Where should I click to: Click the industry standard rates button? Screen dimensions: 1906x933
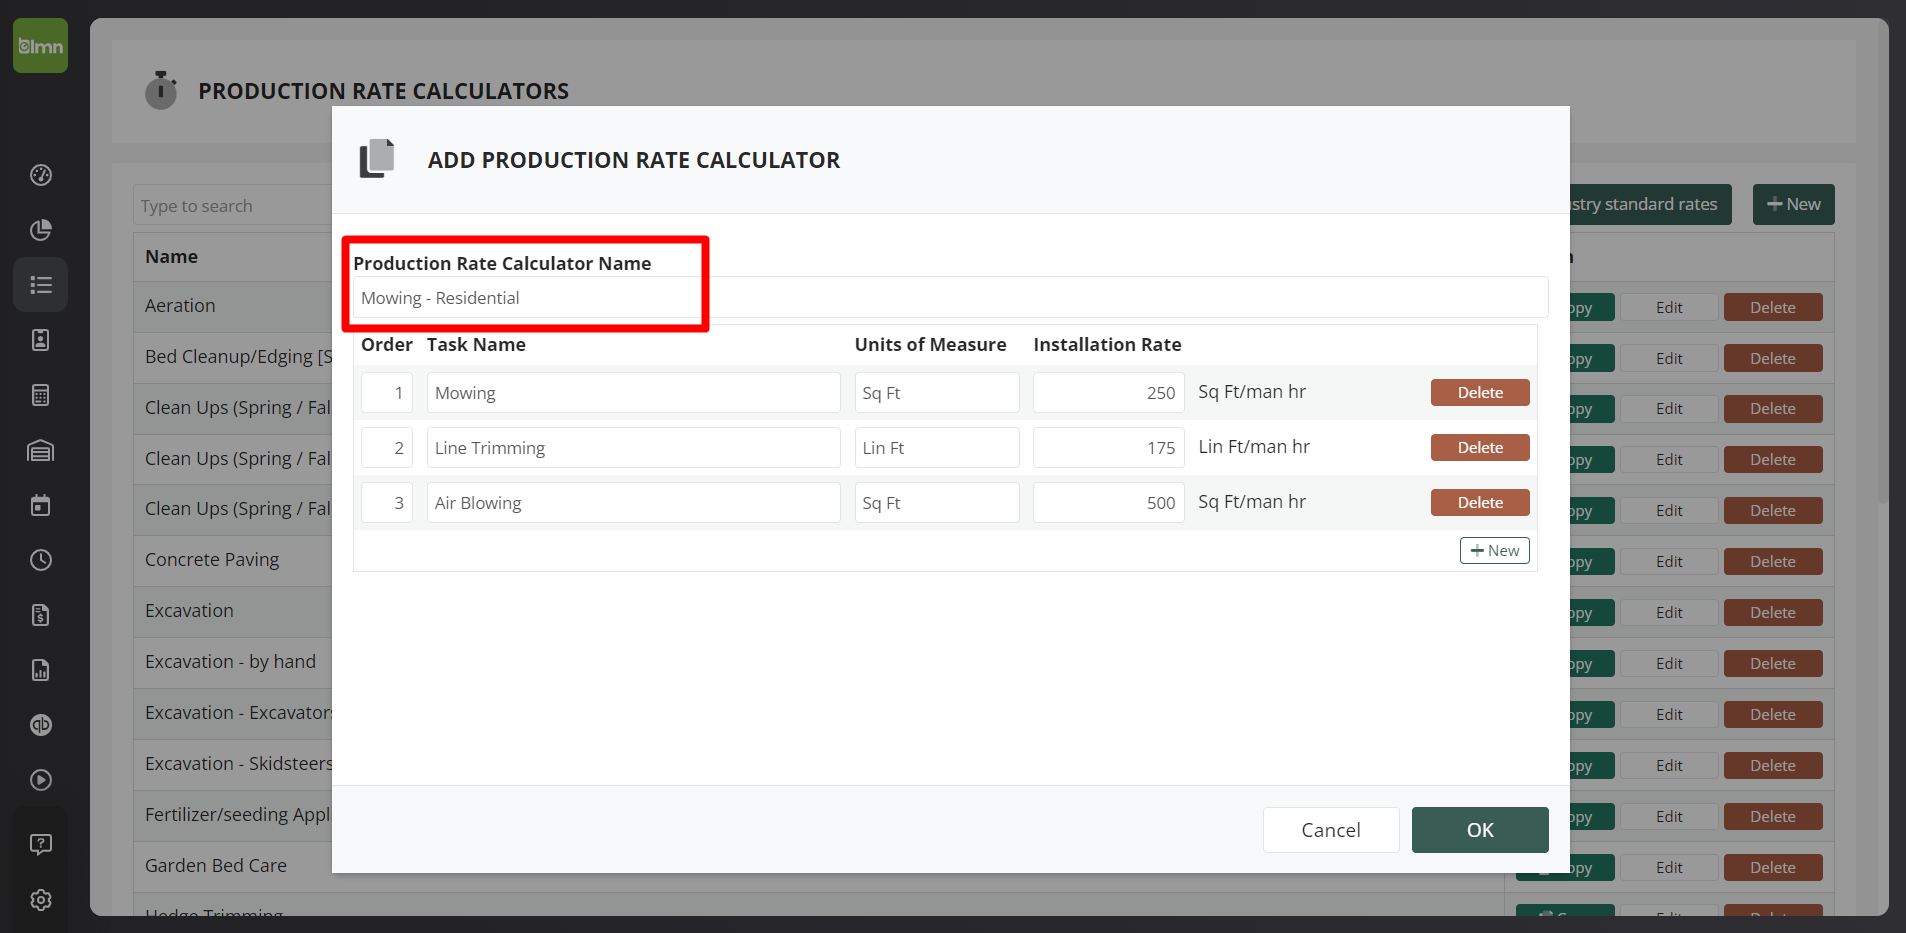[x=1650, y=204]
